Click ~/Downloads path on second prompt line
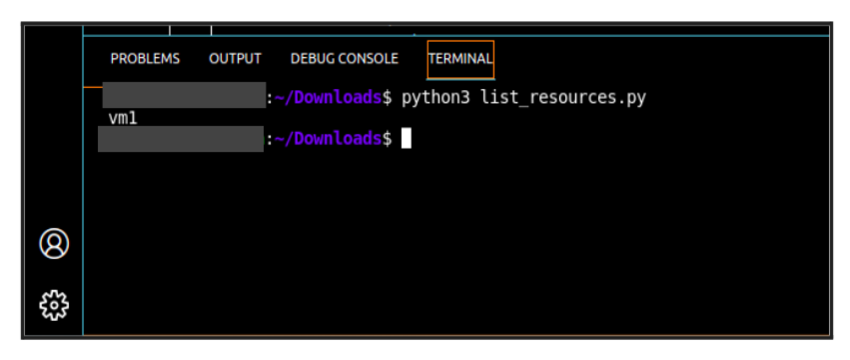 point(327,139)
